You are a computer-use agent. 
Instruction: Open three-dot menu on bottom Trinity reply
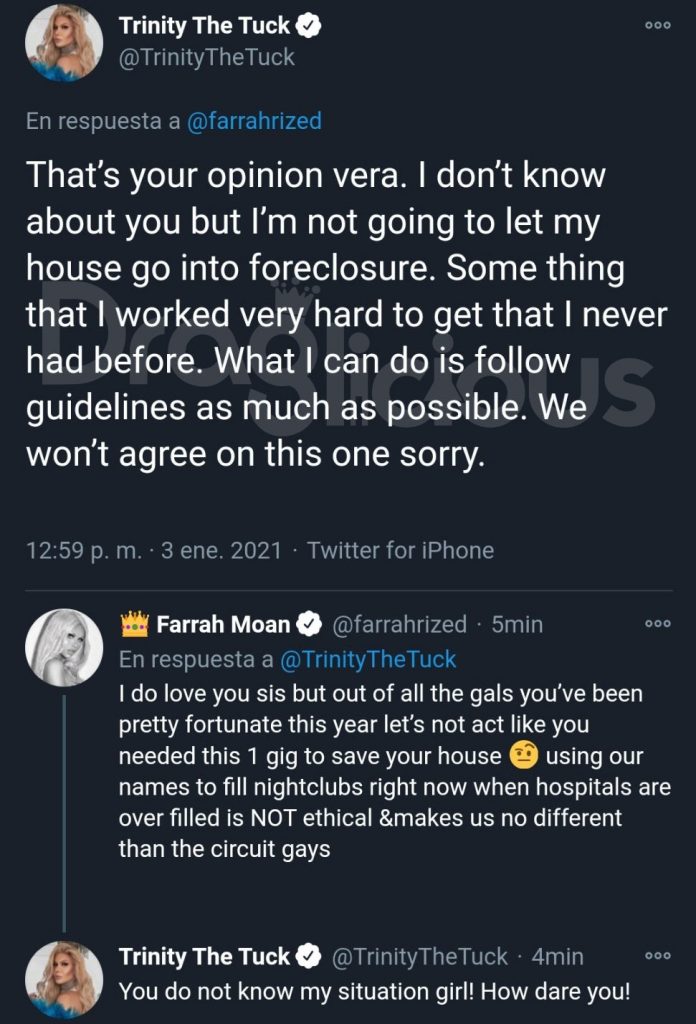point(657,955)
